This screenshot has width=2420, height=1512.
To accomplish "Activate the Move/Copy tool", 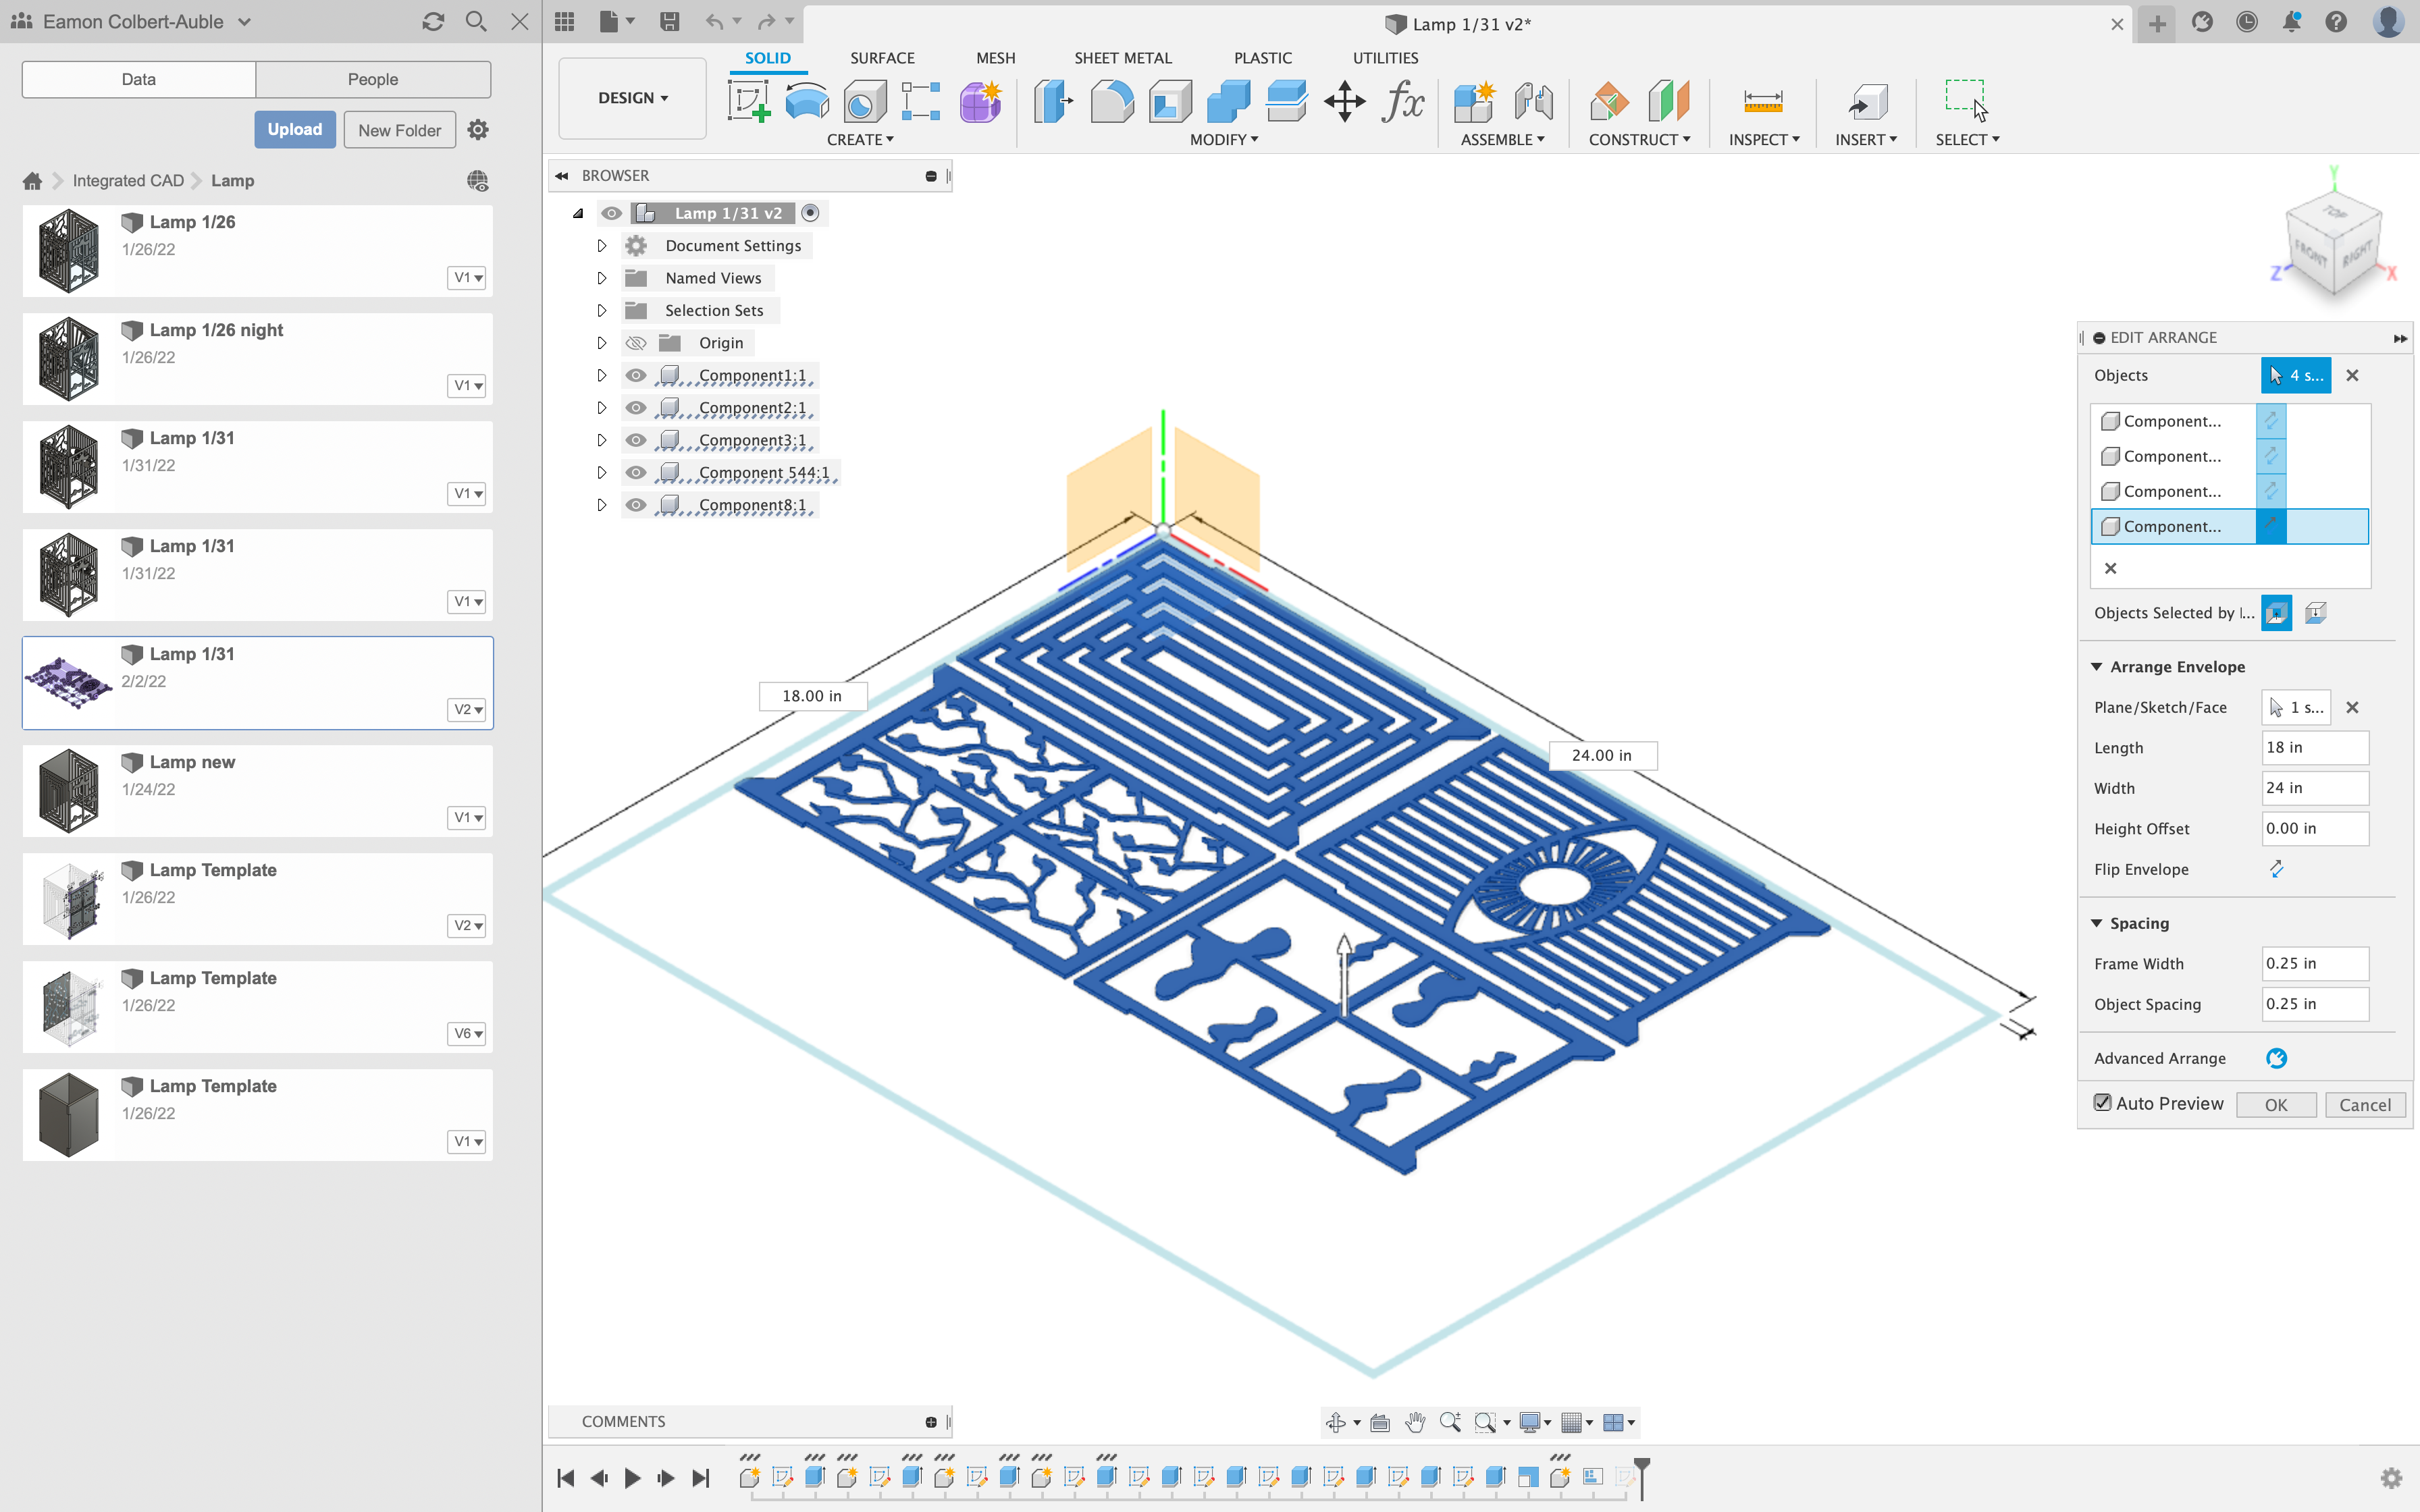I will coord(1344,102).
